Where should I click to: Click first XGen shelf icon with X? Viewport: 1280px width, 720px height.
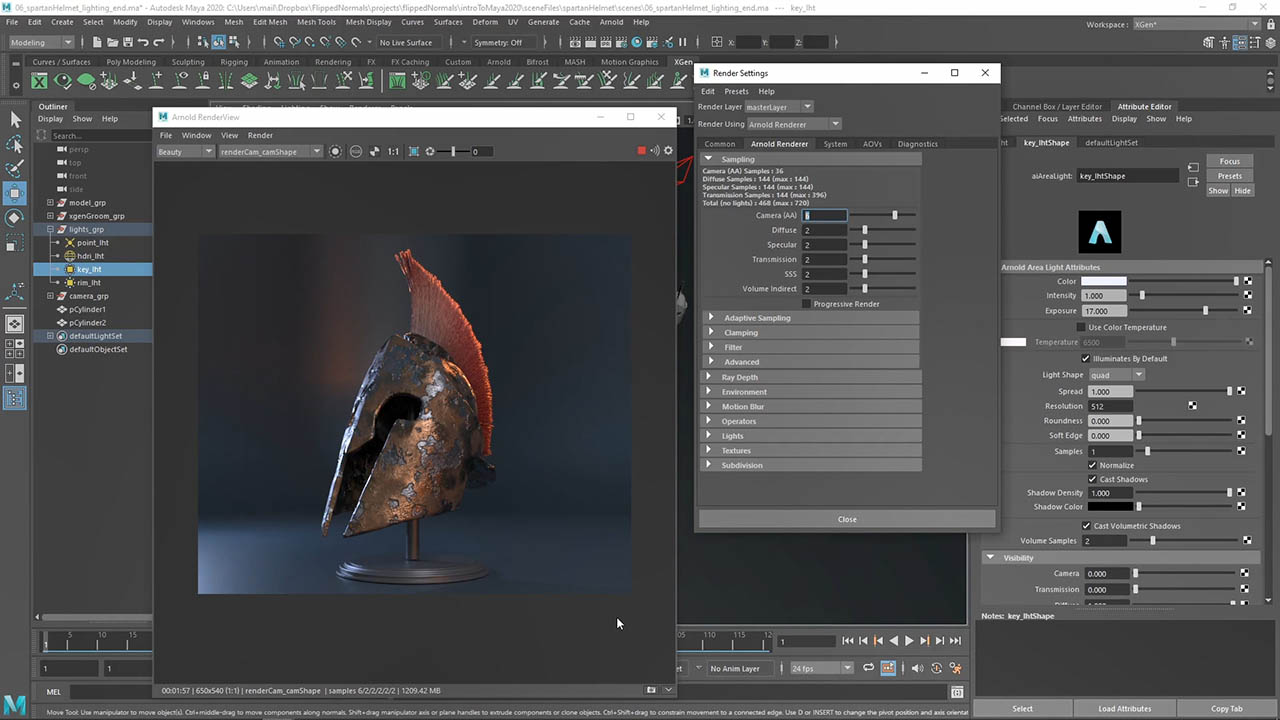click(40, 80)
